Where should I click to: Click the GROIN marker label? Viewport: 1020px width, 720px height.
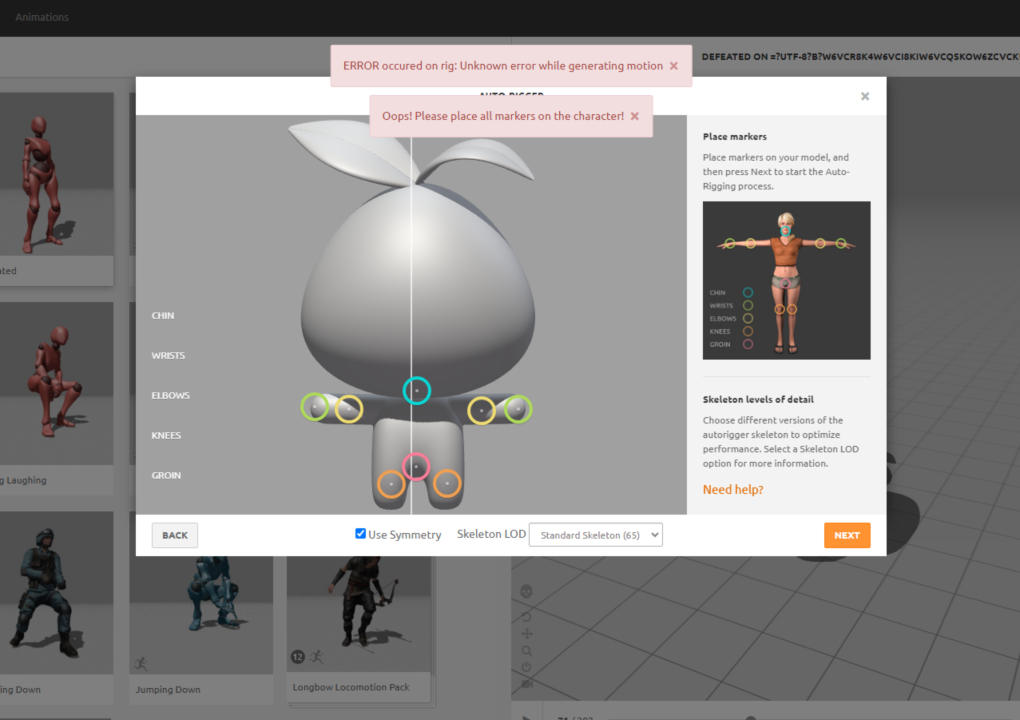pyautogui.click(x=166, y=475)
